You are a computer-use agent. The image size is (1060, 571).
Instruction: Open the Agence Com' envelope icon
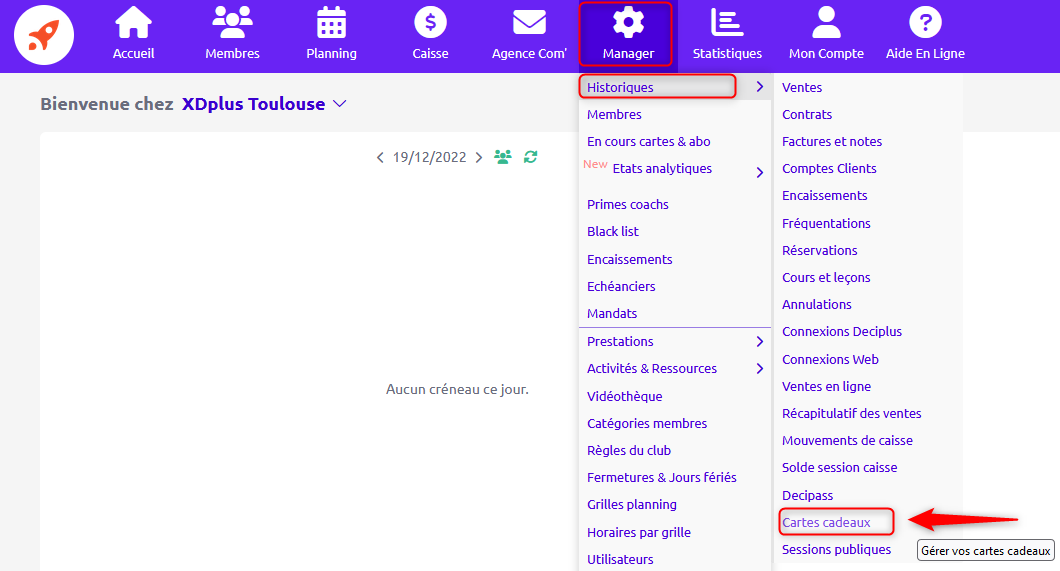pos(529,22)
